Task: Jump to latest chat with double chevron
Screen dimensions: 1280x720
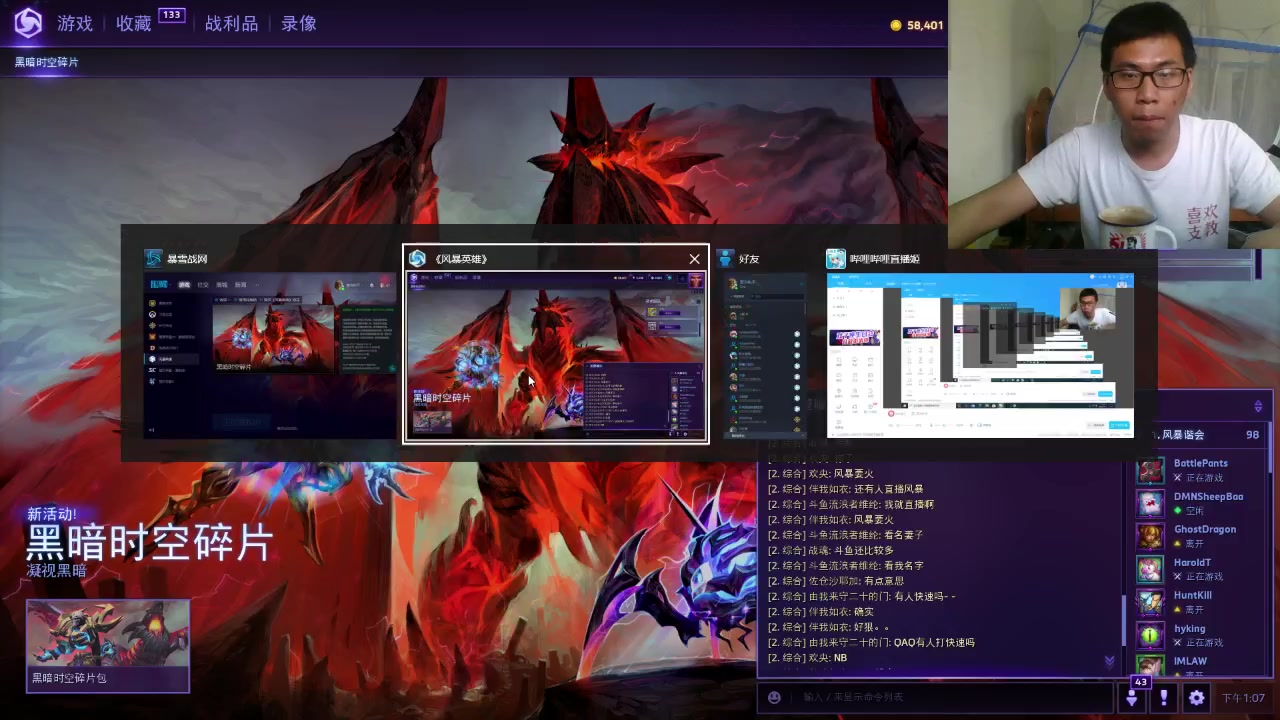Action: [x=1109, y=662]
